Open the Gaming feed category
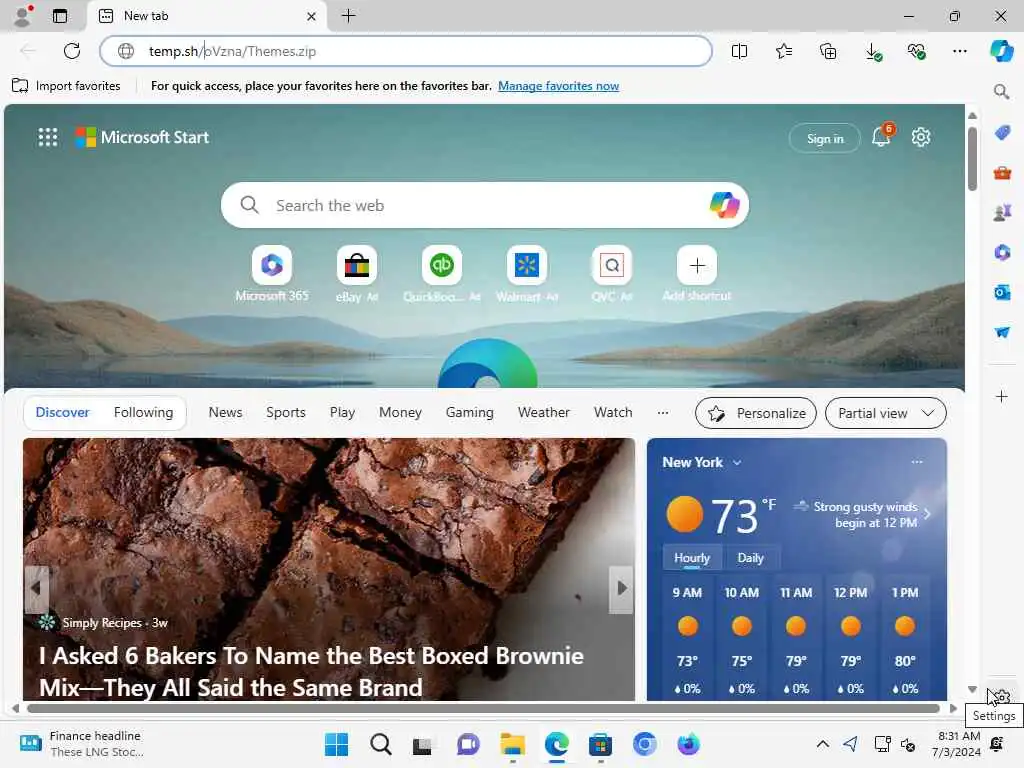Screen dimensions: 1024x768 tap(470, 413)
